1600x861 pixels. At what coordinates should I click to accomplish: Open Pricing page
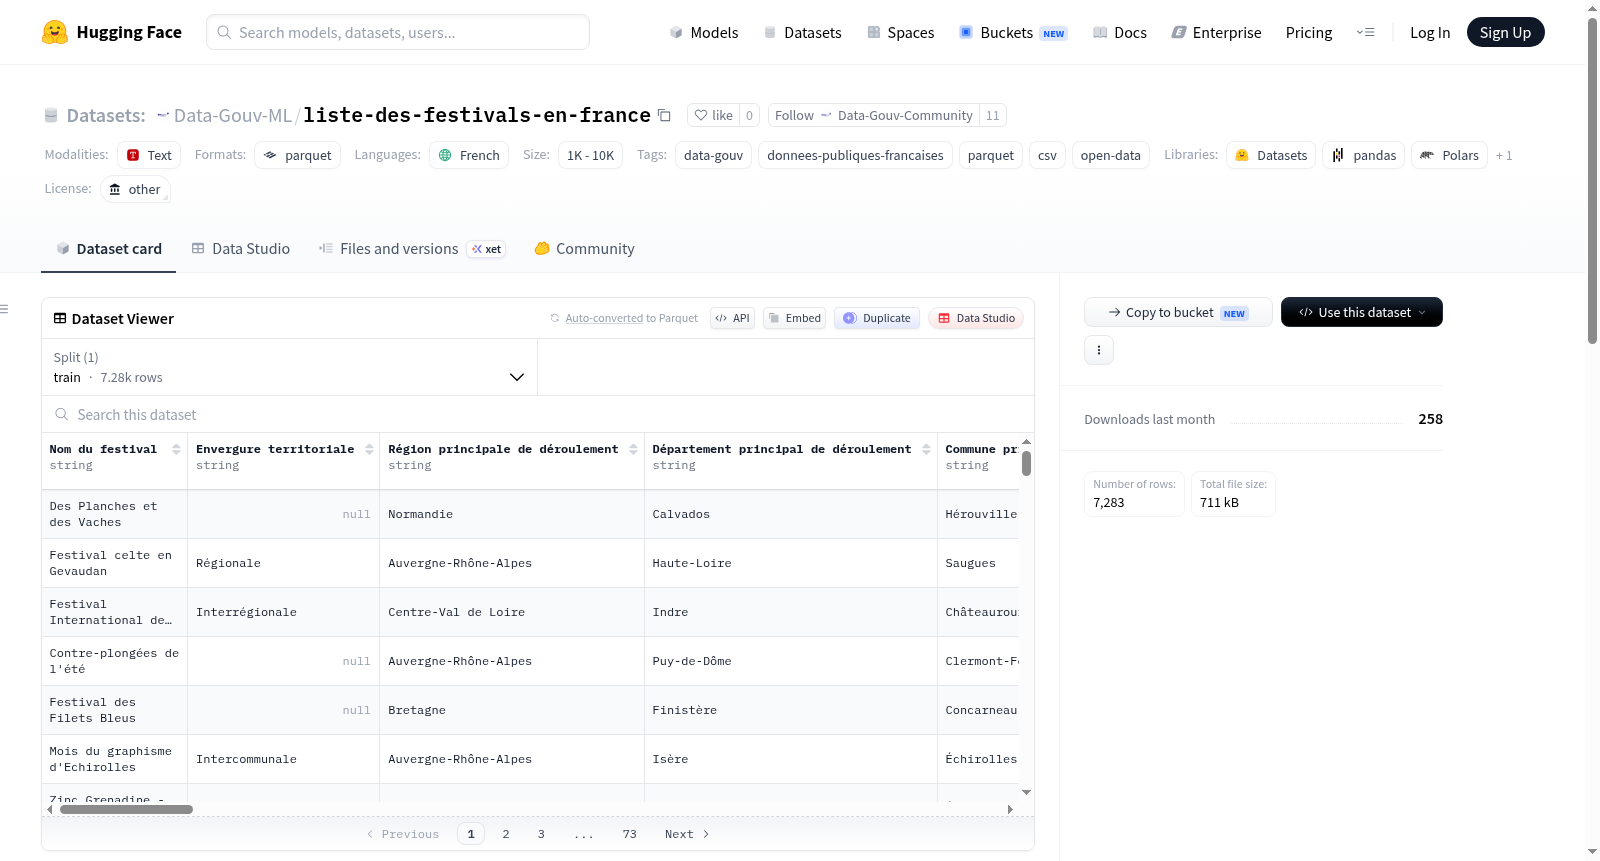(1309, 32)
